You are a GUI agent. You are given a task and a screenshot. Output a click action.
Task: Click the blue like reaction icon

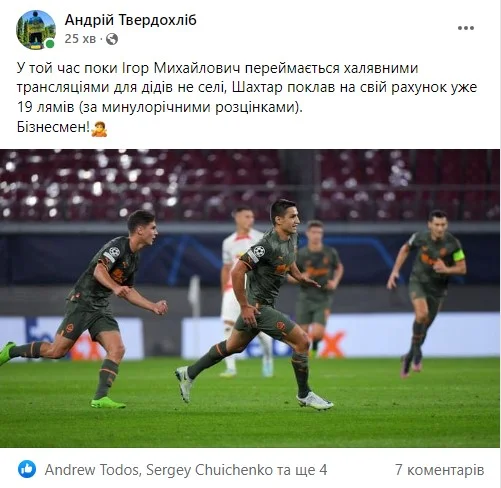(x=27, y=469)
